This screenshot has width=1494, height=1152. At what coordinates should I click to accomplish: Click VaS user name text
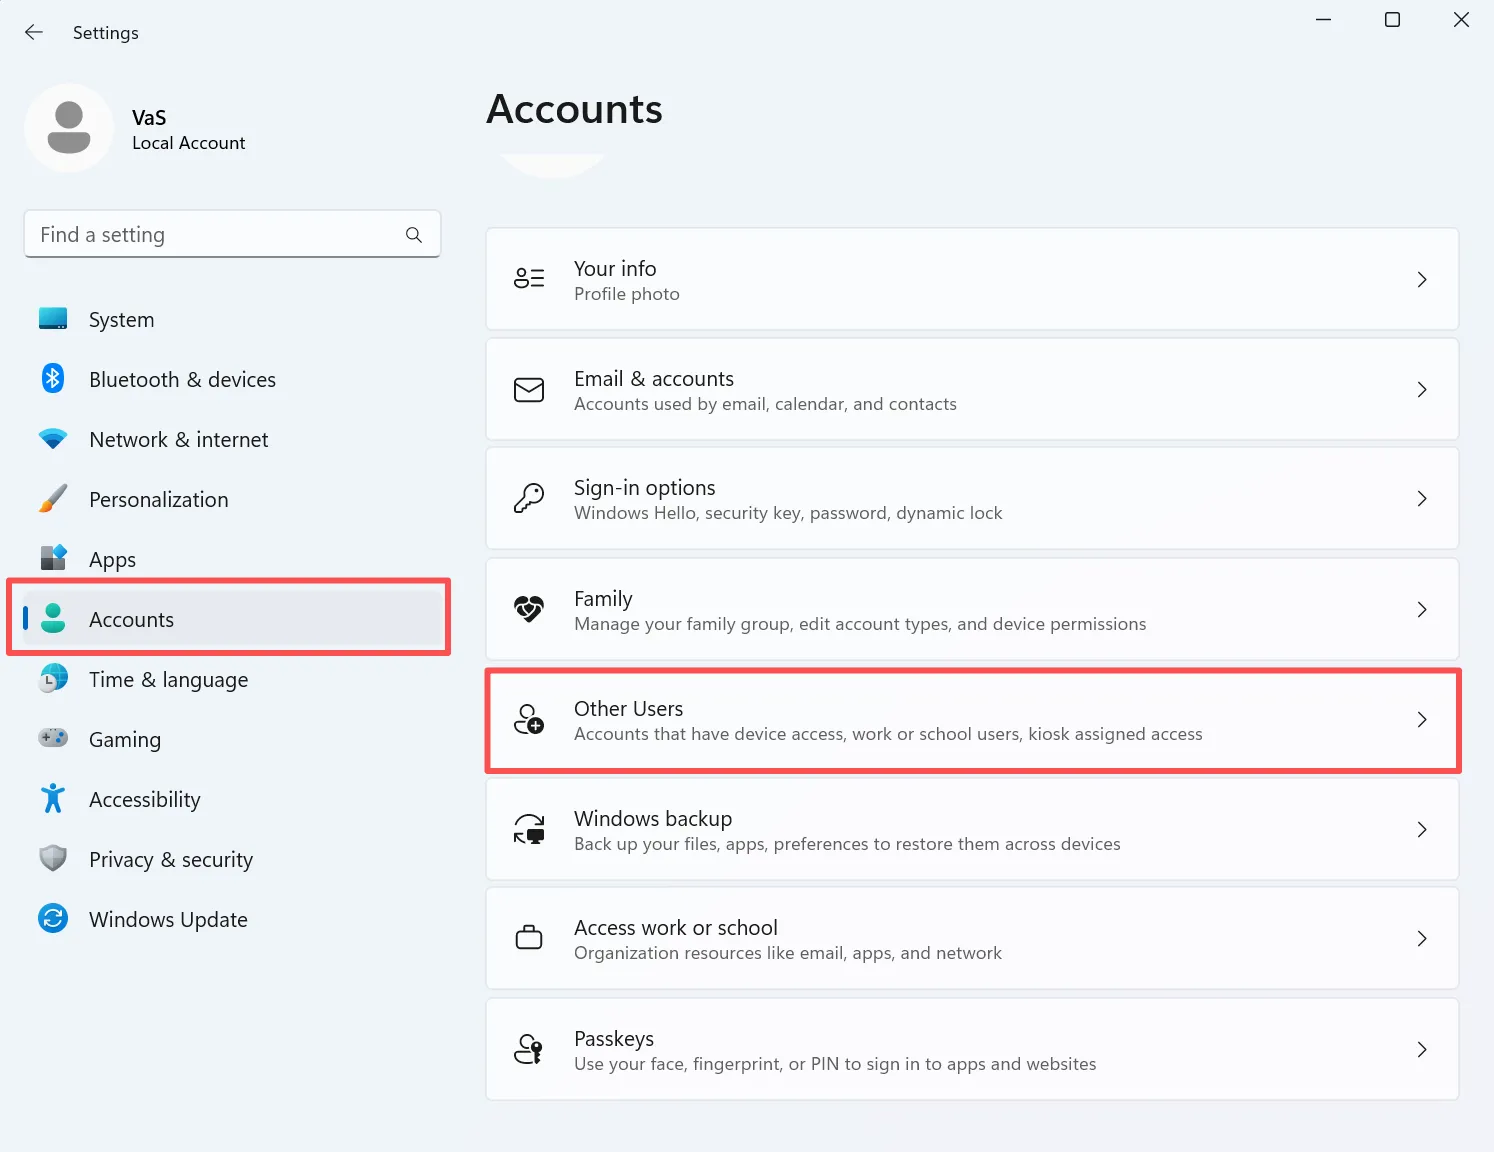point(149,118)
